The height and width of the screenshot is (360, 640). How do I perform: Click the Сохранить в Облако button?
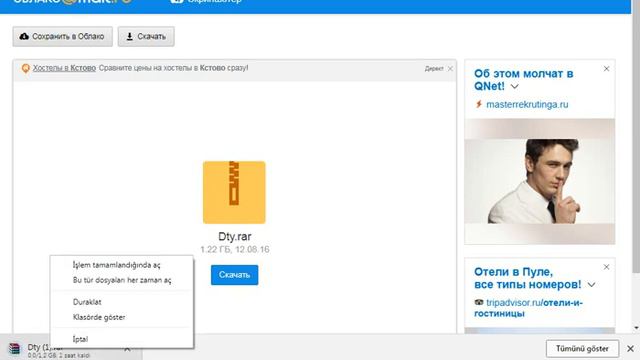62,37
